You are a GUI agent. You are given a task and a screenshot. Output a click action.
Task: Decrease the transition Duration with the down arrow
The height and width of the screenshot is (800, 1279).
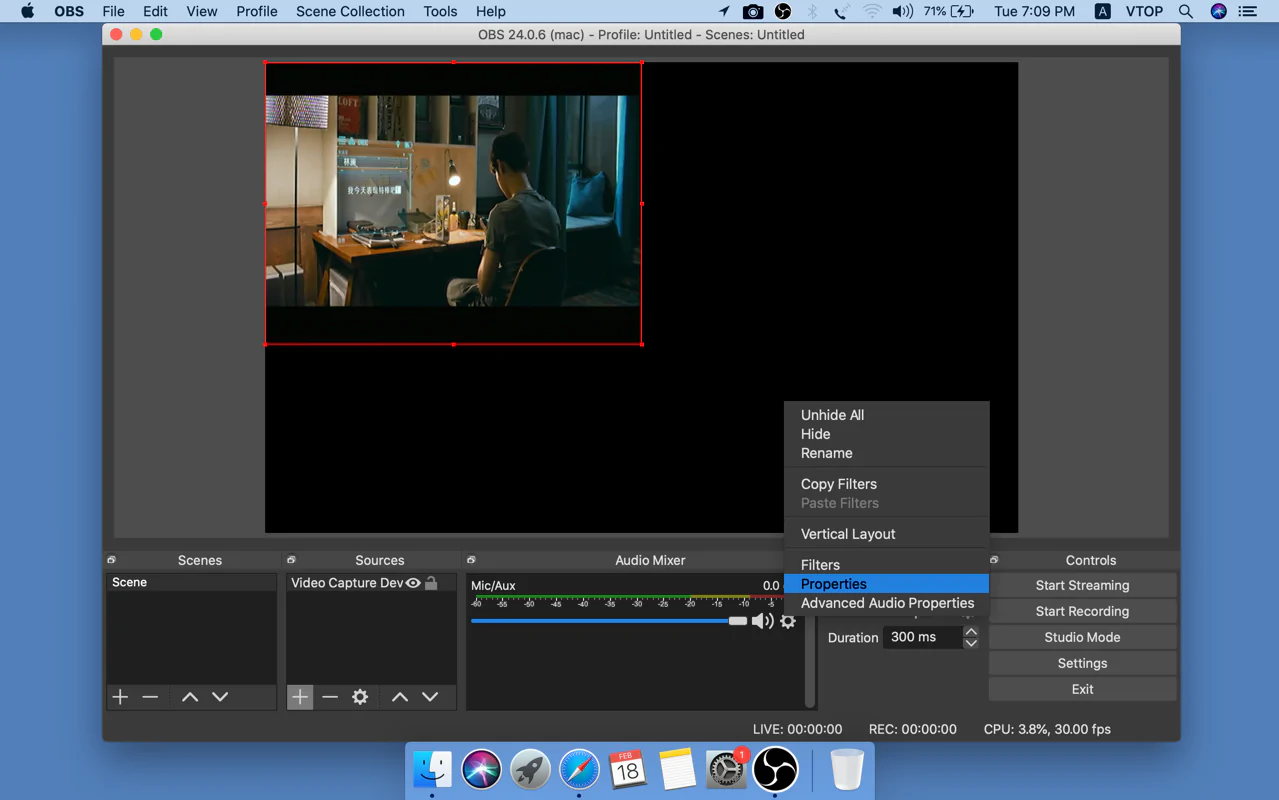[x=971, y=643]
